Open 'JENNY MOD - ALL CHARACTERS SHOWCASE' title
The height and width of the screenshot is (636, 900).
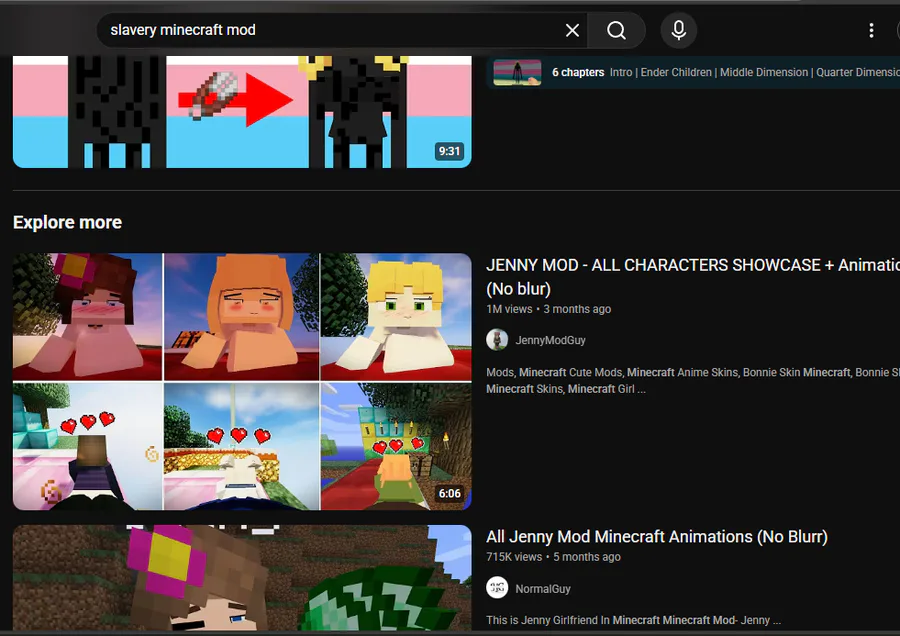693,277
